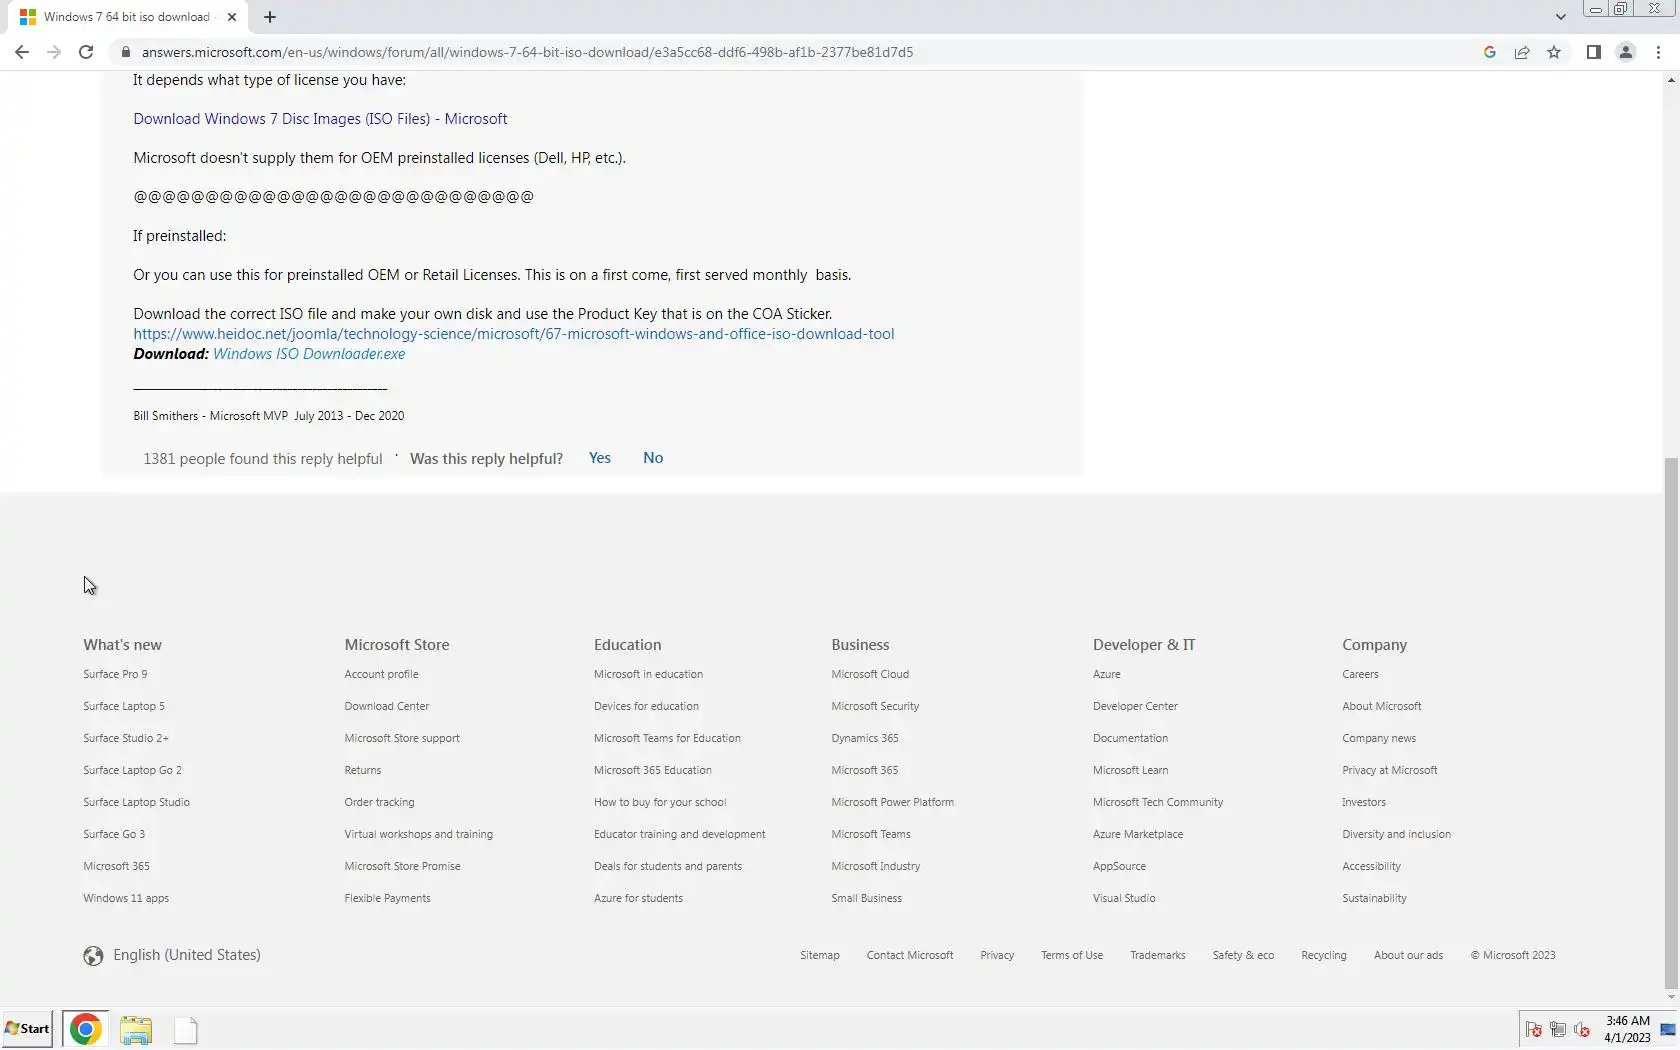Open Developer Center link
The width and height of the screenshot is (1680, 1050).
1135,706
